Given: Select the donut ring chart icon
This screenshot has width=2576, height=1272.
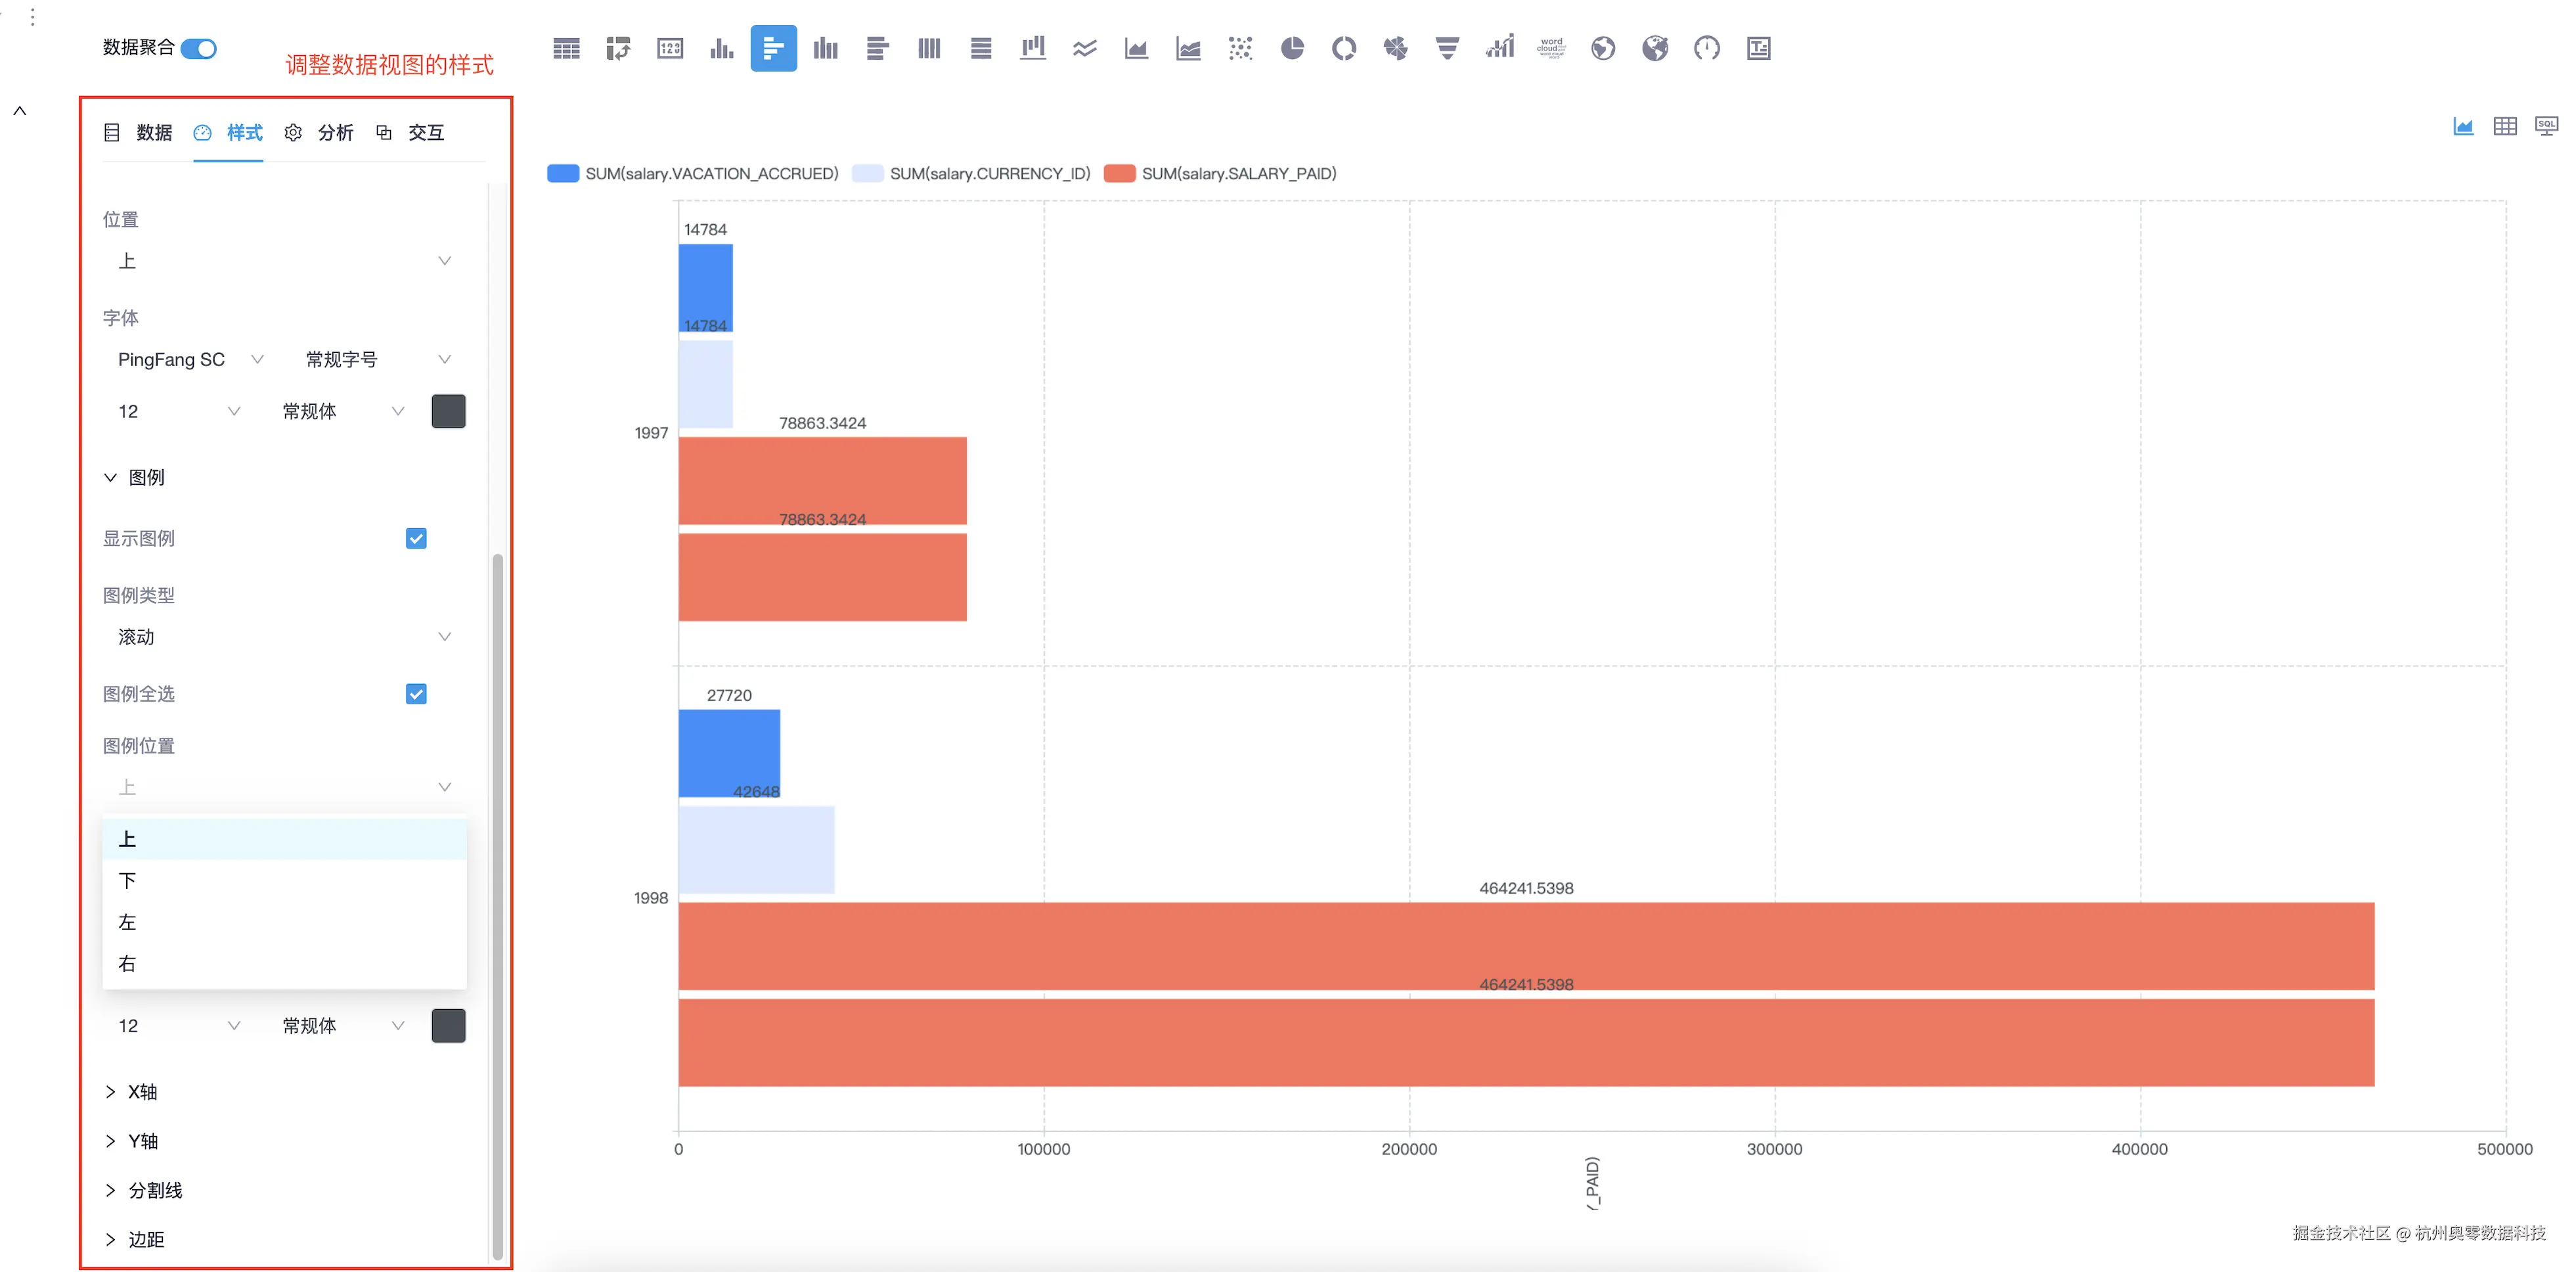Looking at the screenshot, I should 1344,48.
